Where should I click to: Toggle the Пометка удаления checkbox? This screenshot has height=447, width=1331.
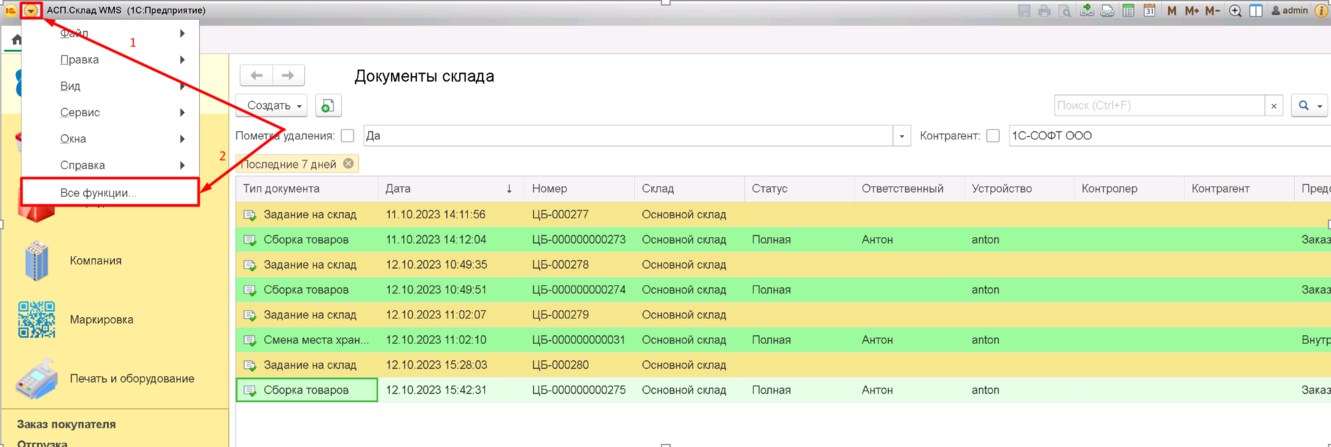[x=347, y=136]
